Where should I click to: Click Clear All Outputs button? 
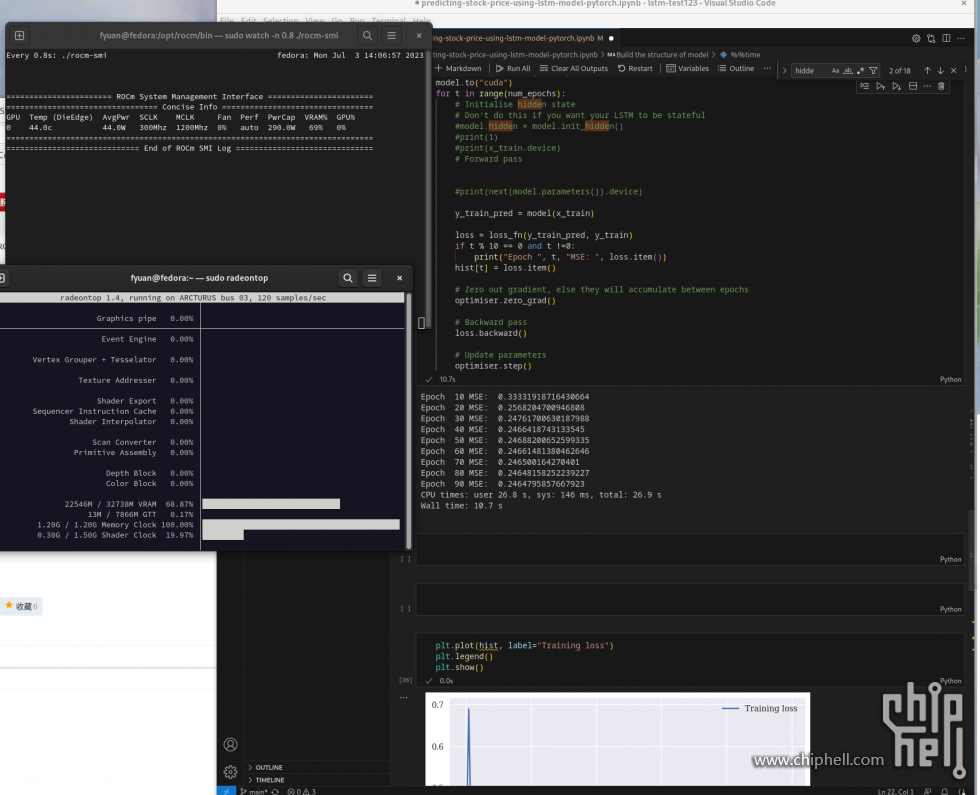[574, 69]
